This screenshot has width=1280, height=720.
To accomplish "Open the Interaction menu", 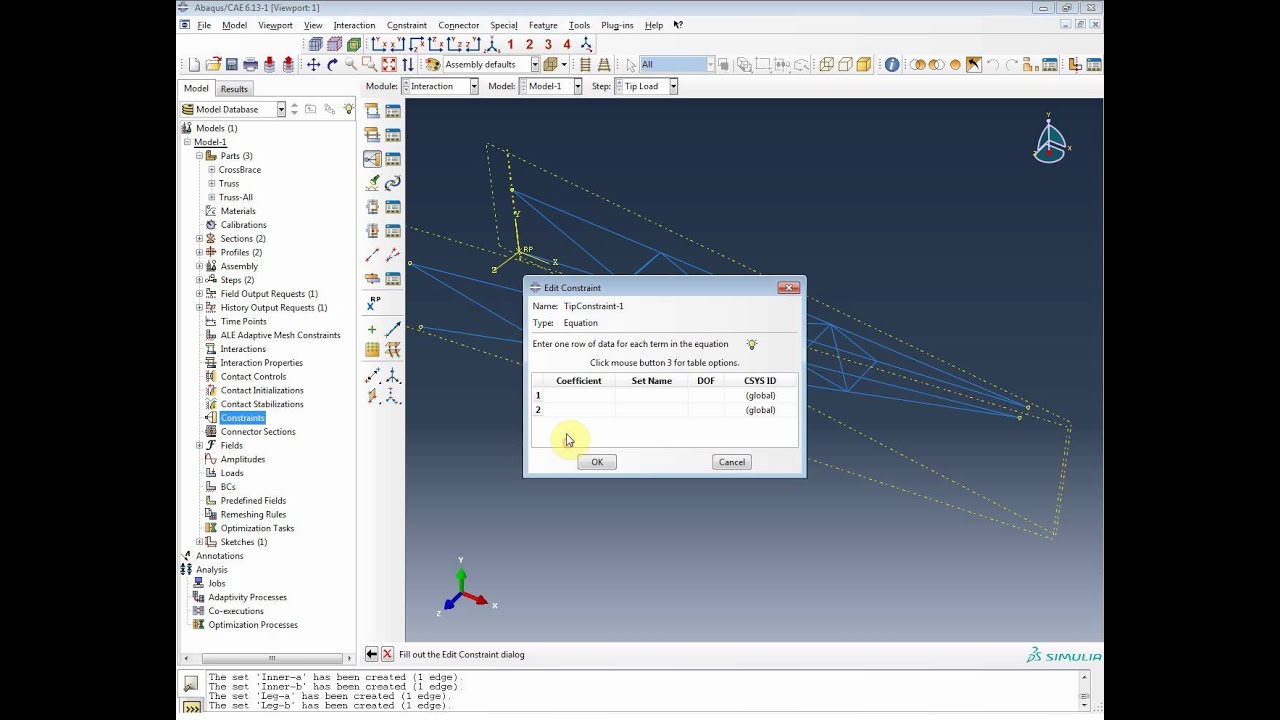I will click(x=354, y=25).
